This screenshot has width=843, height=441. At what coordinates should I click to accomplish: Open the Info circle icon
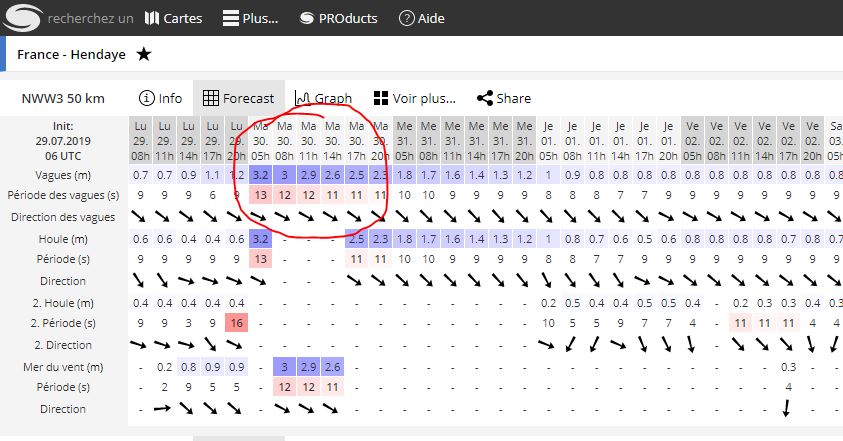tap(147, 98)
